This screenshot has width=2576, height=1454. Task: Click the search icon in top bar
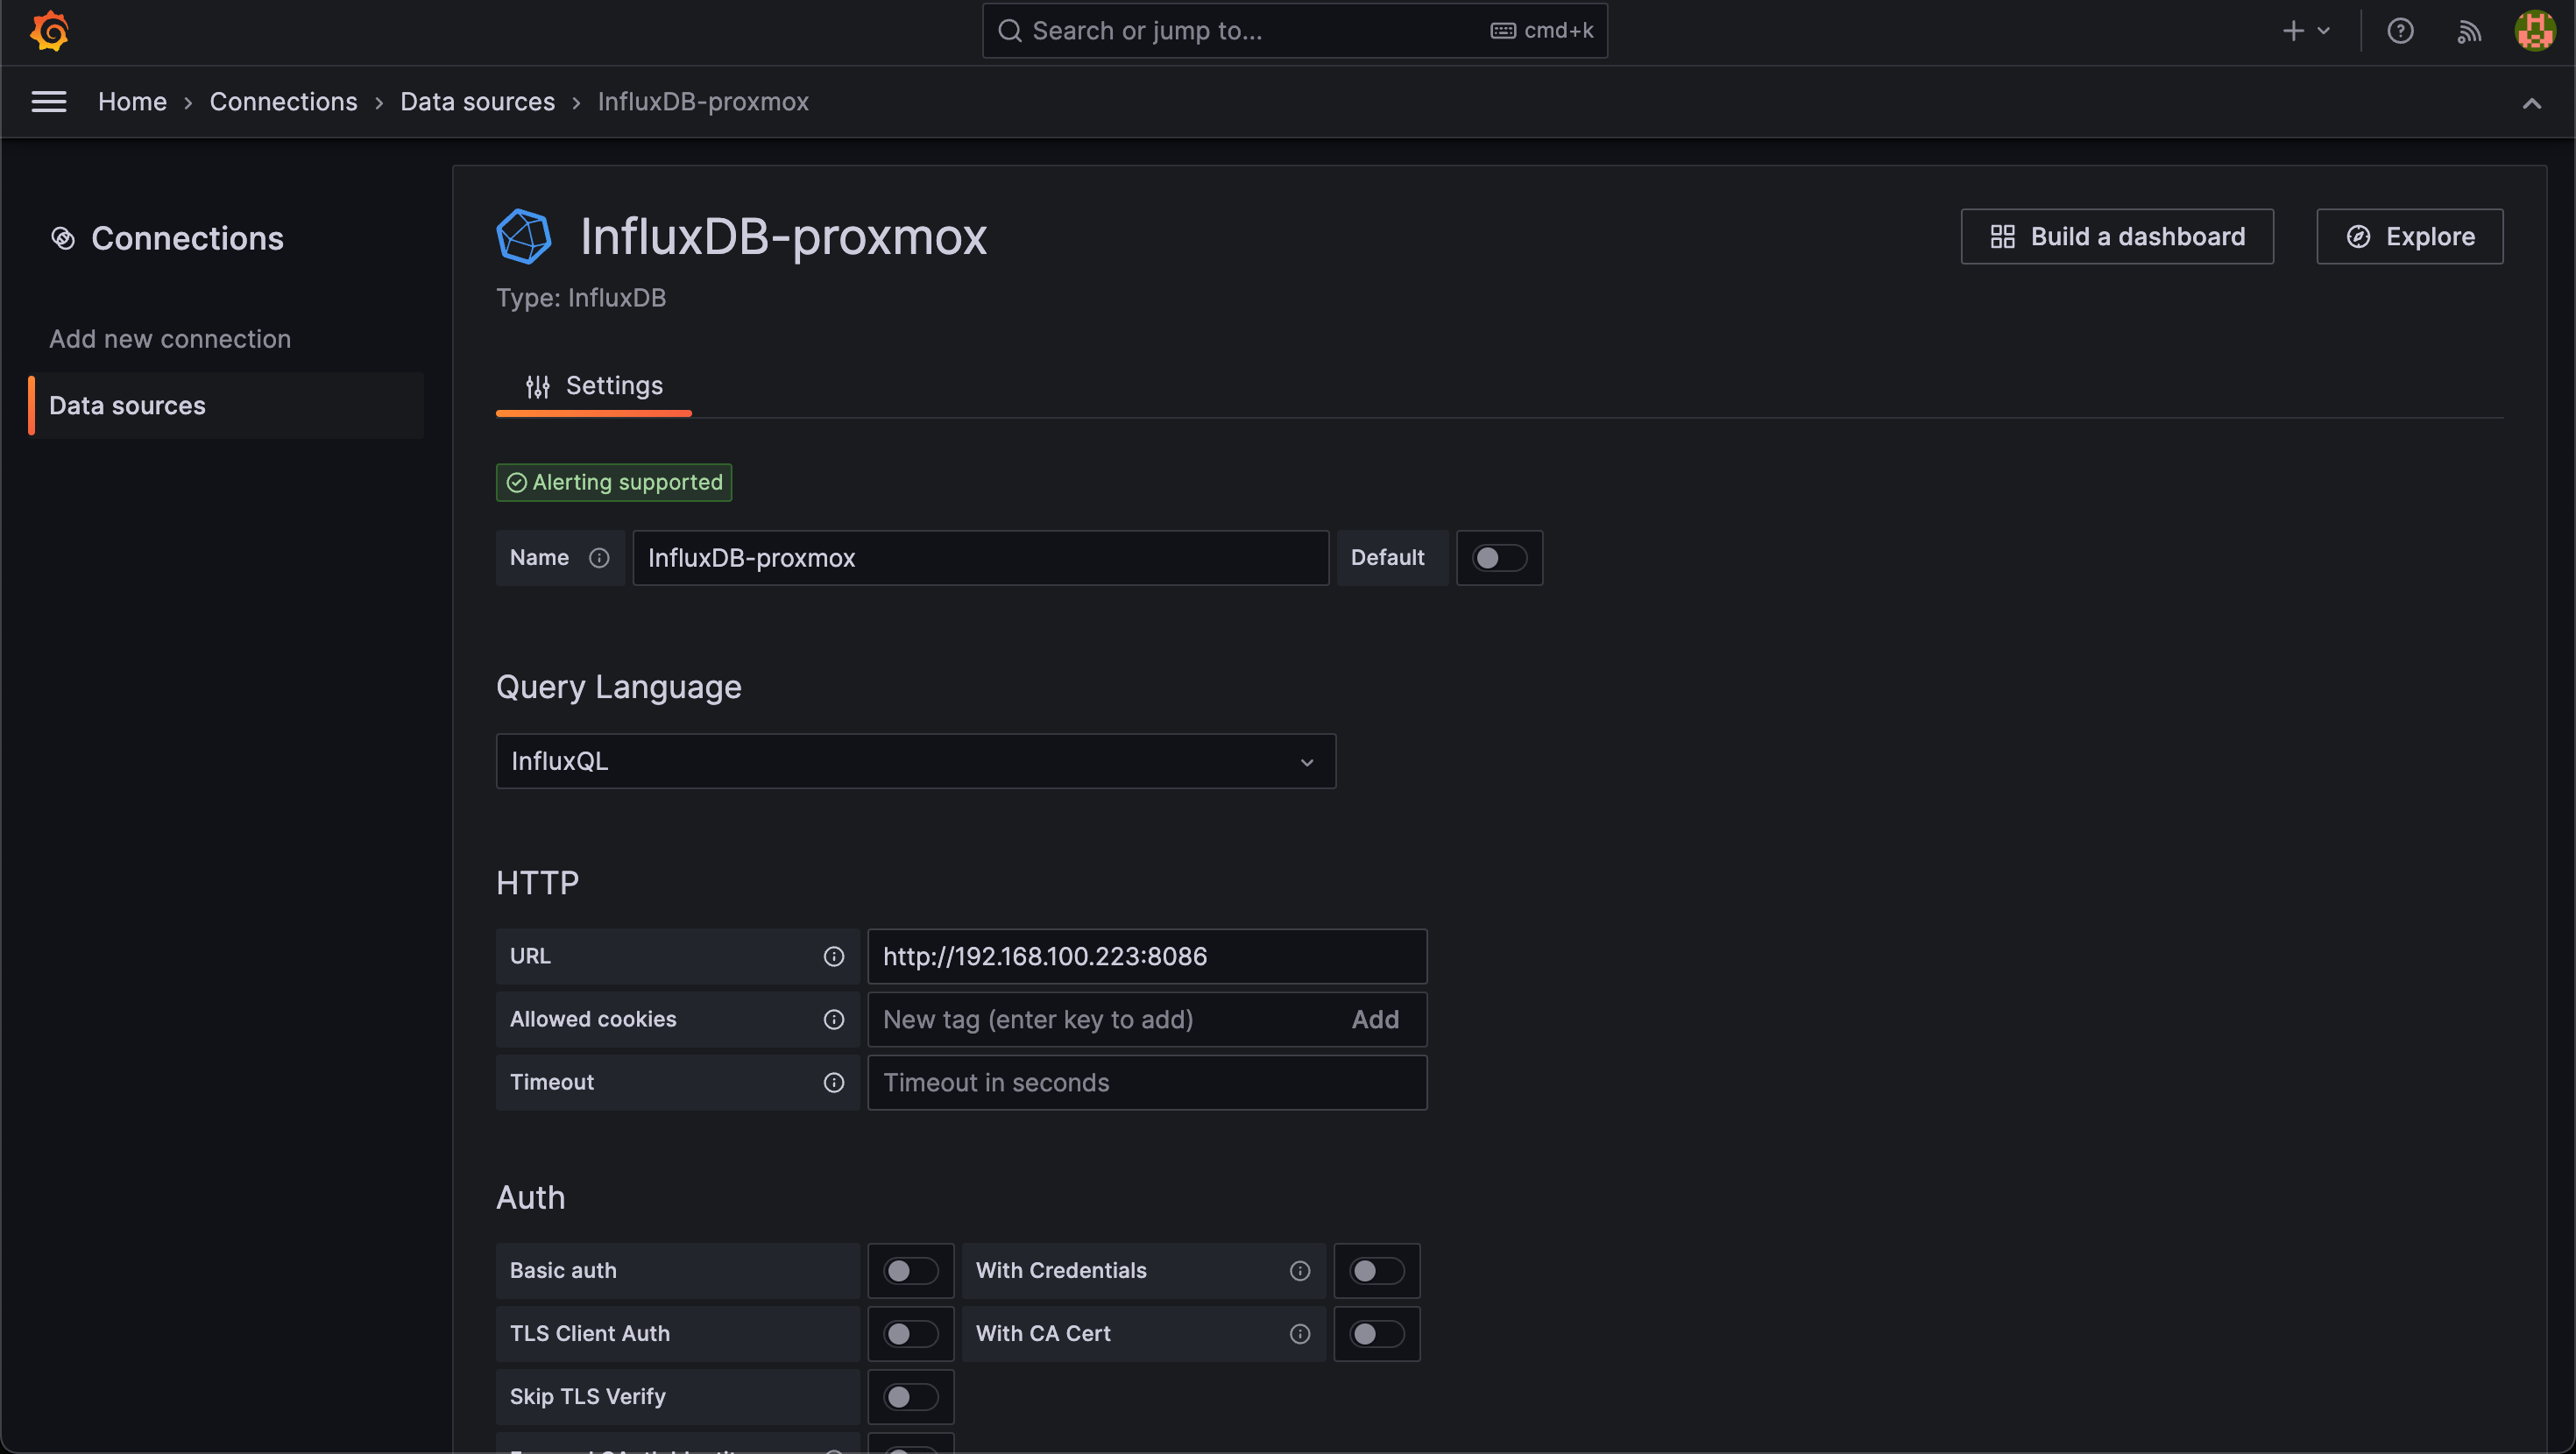(x=1007, y=30)
